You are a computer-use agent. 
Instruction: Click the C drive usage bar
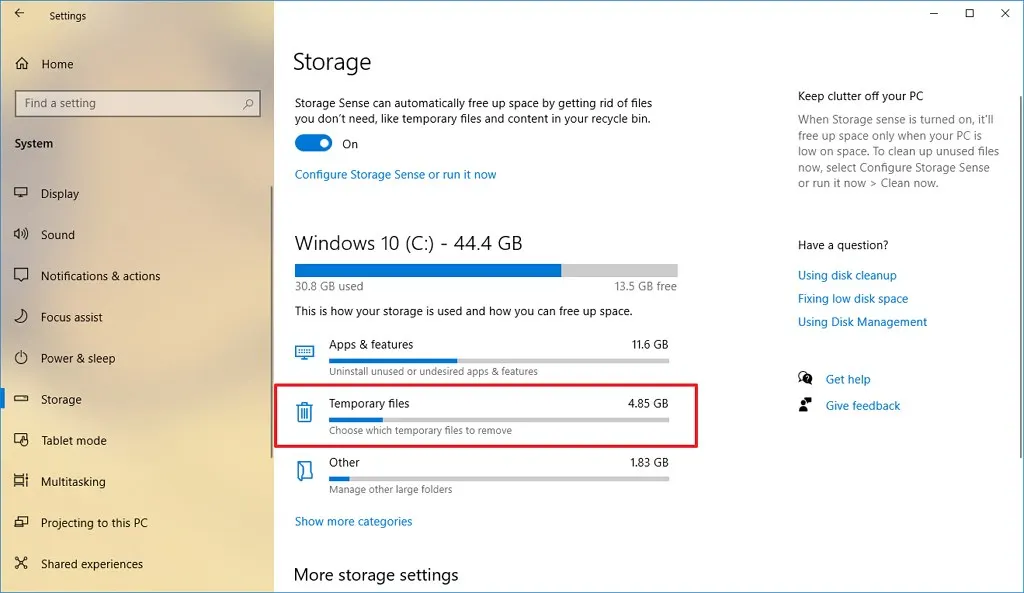pyautogui.click(x=486, y=268)
